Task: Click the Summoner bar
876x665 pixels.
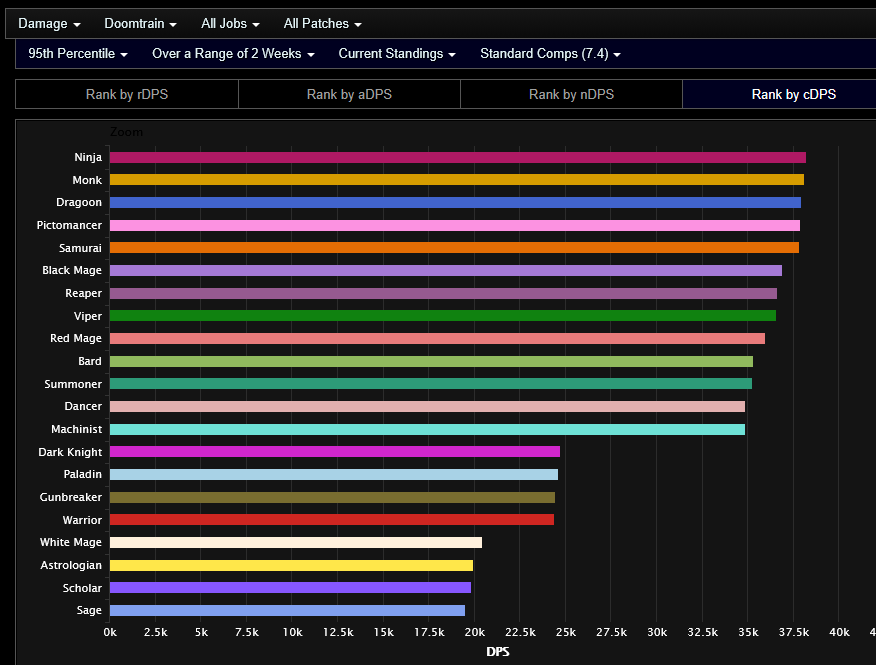Action: click(431, 383)
